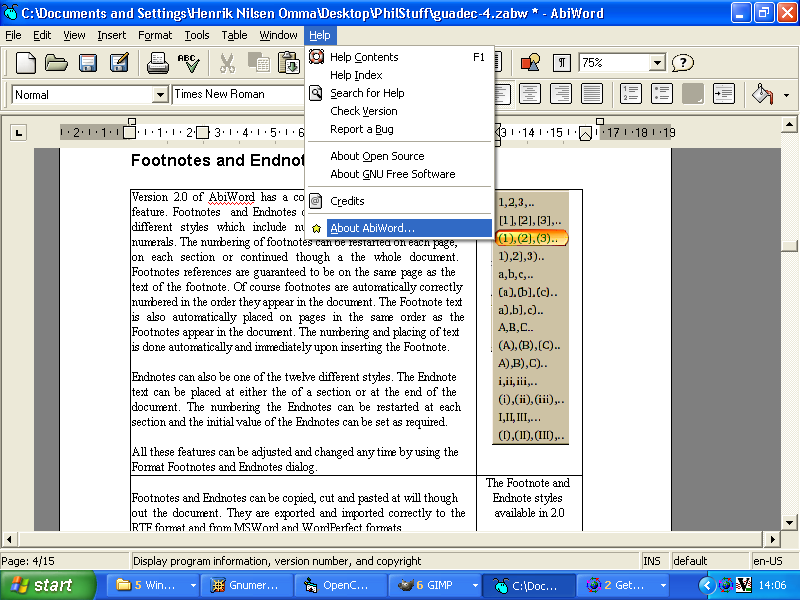Toggle the show paragraph marks button
Viewport: 800px width, 600px height.
[562, 63]
